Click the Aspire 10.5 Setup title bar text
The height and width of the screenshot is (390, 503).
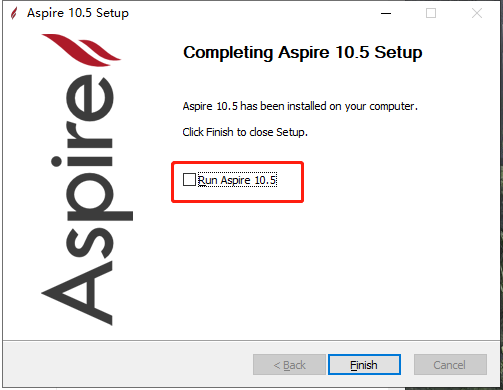pyautogui.click(x=78, y=13)
